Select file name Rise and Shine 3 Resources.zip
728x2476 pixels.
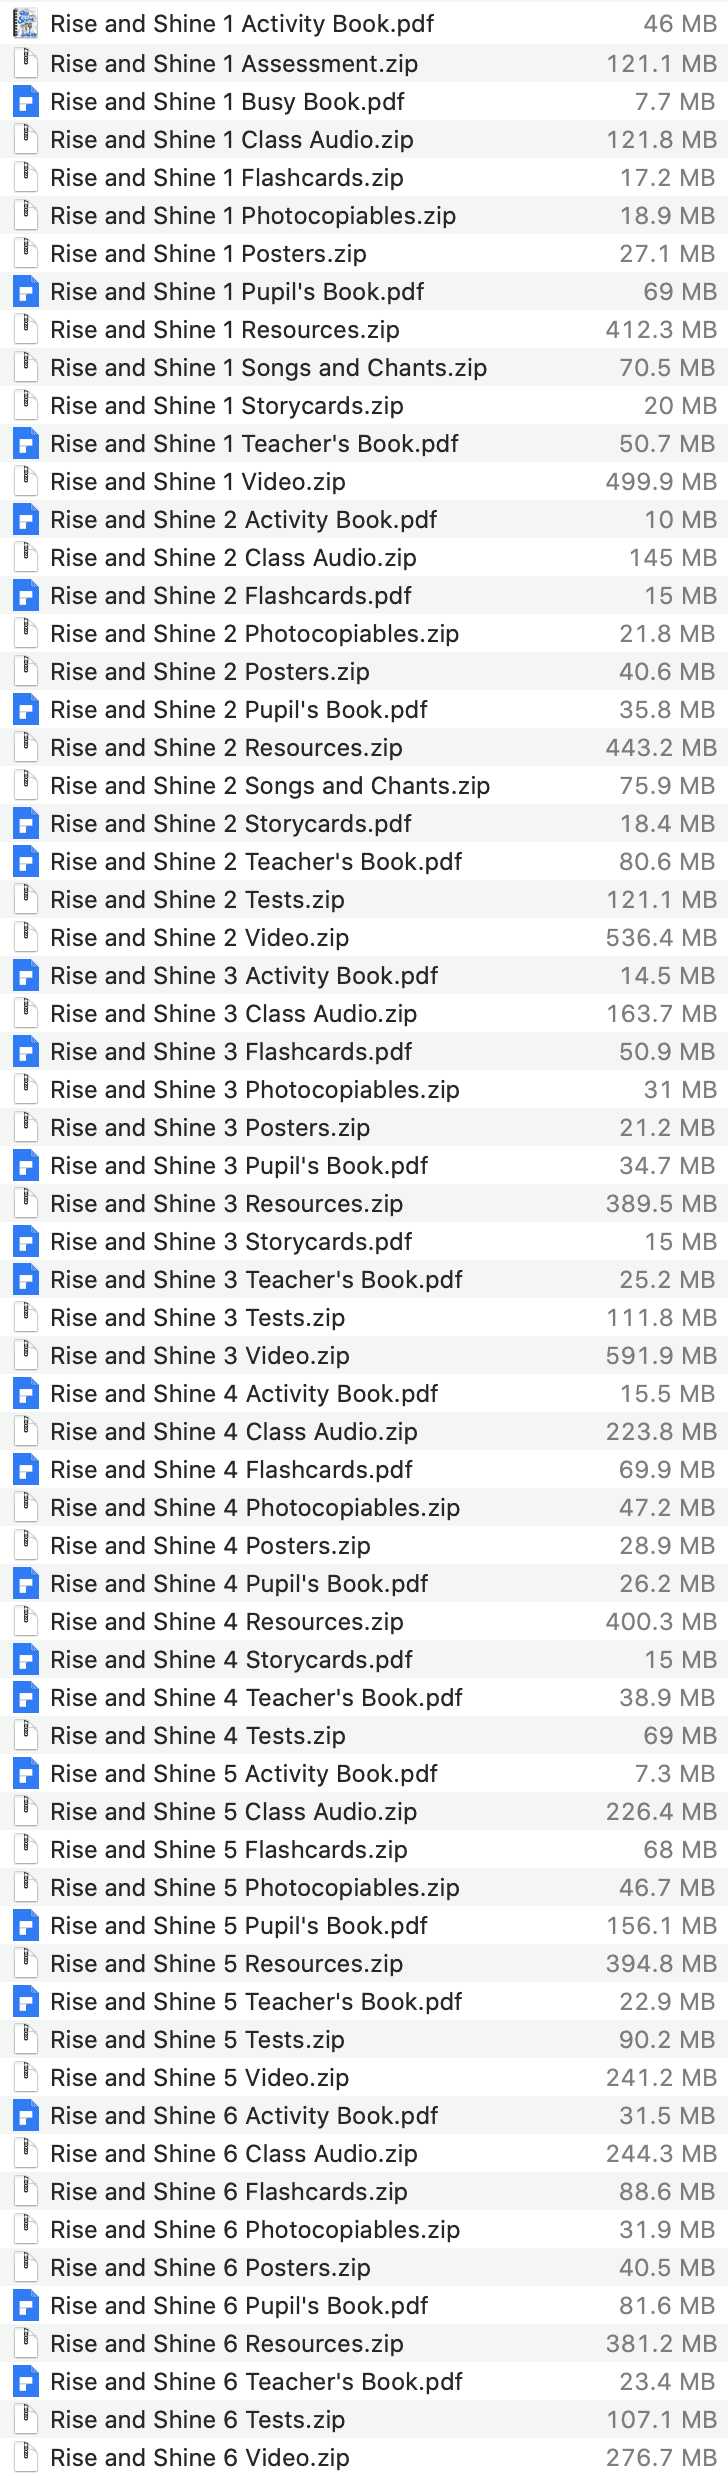[226, 1204]
